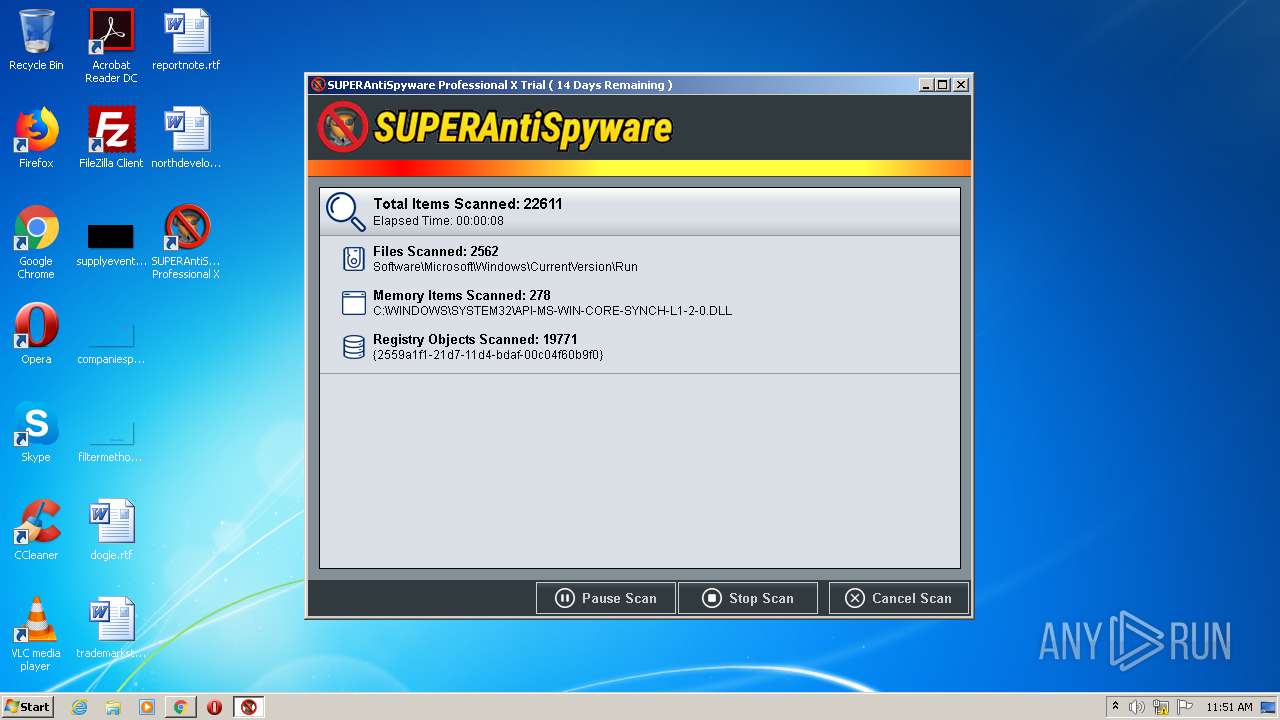The height and width of the screenshot is (720, 1280).
Task: Select the filtermetho... desktop file
Action: (x=111, y=441)
